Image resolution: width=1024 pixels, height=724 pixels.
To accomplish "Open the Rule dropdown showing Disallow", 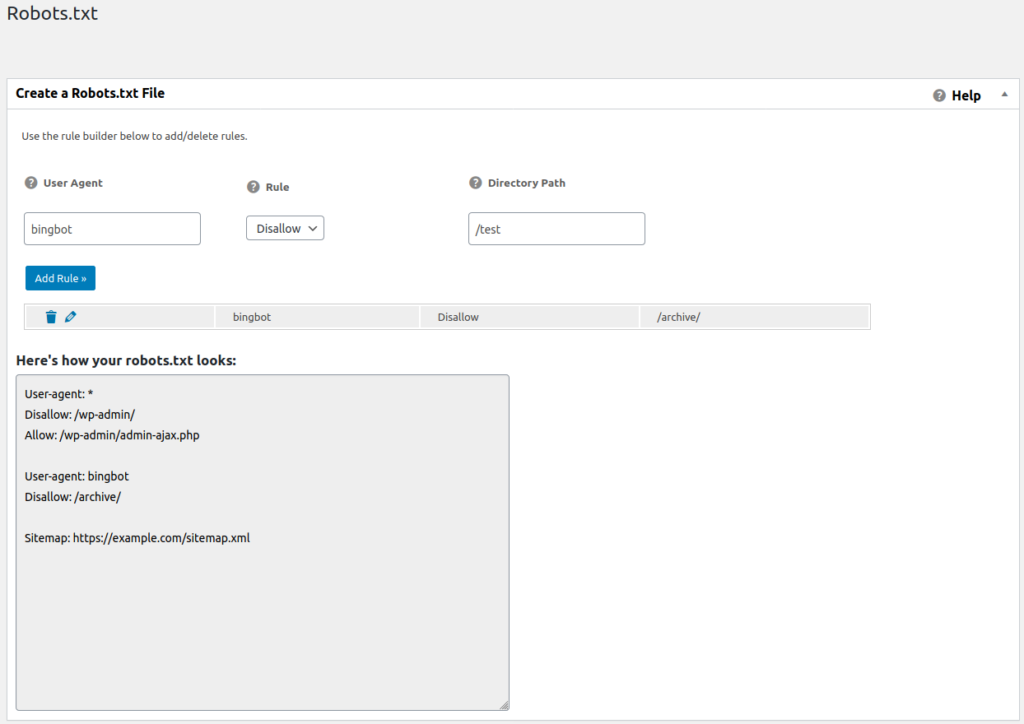I will point(285,228).
